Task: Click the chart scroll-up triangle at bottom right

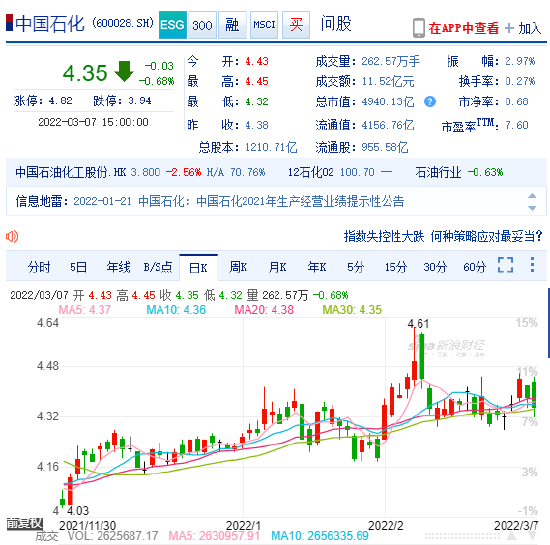Action: click(511, 536)
